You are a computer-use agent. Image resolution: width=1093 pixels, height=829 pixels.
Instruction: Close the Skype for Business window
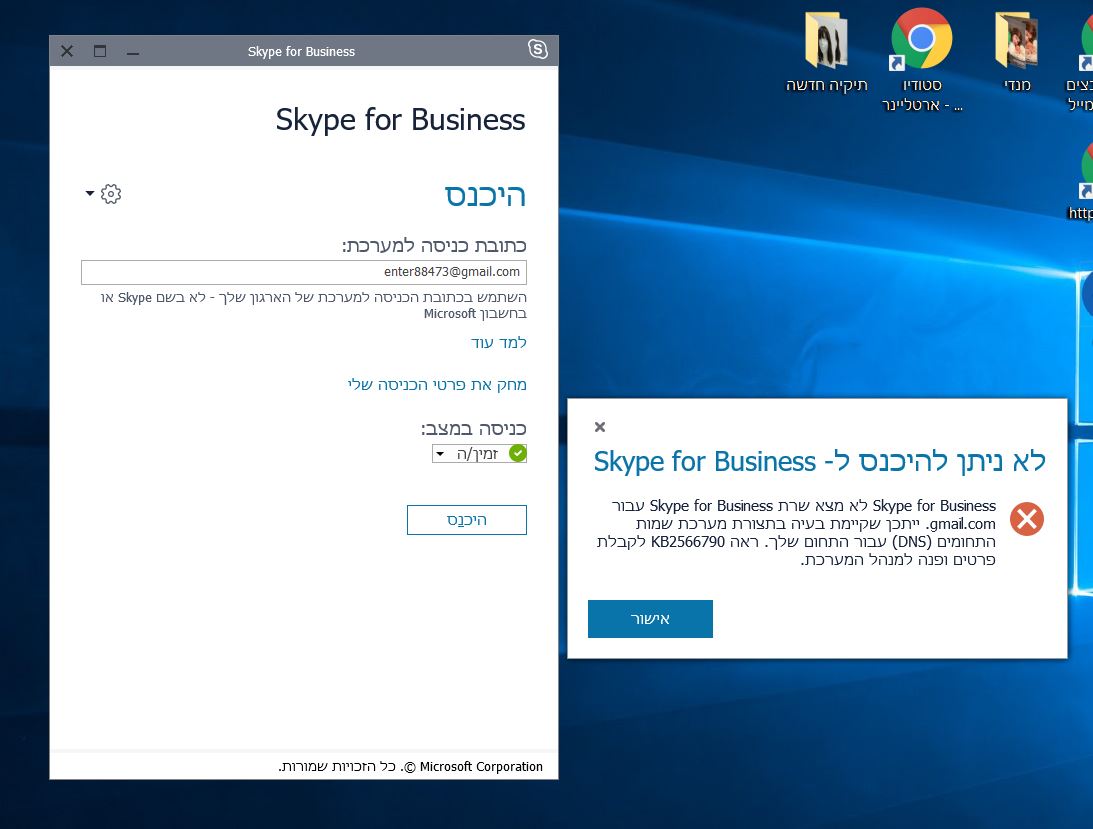67,51
